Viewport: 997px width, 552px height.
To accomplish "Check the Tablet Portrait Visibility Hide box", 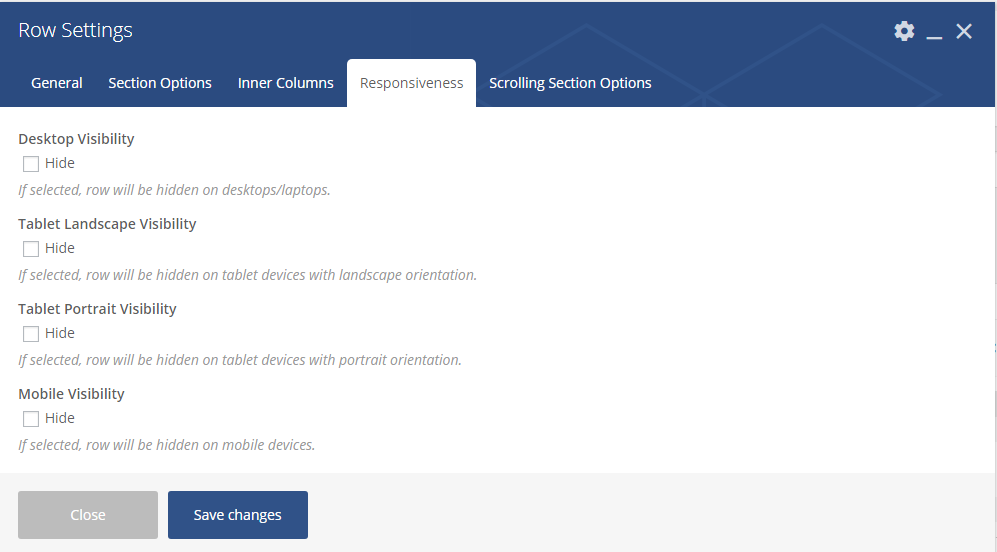I will pyautogui.click(x=31, y=334).
